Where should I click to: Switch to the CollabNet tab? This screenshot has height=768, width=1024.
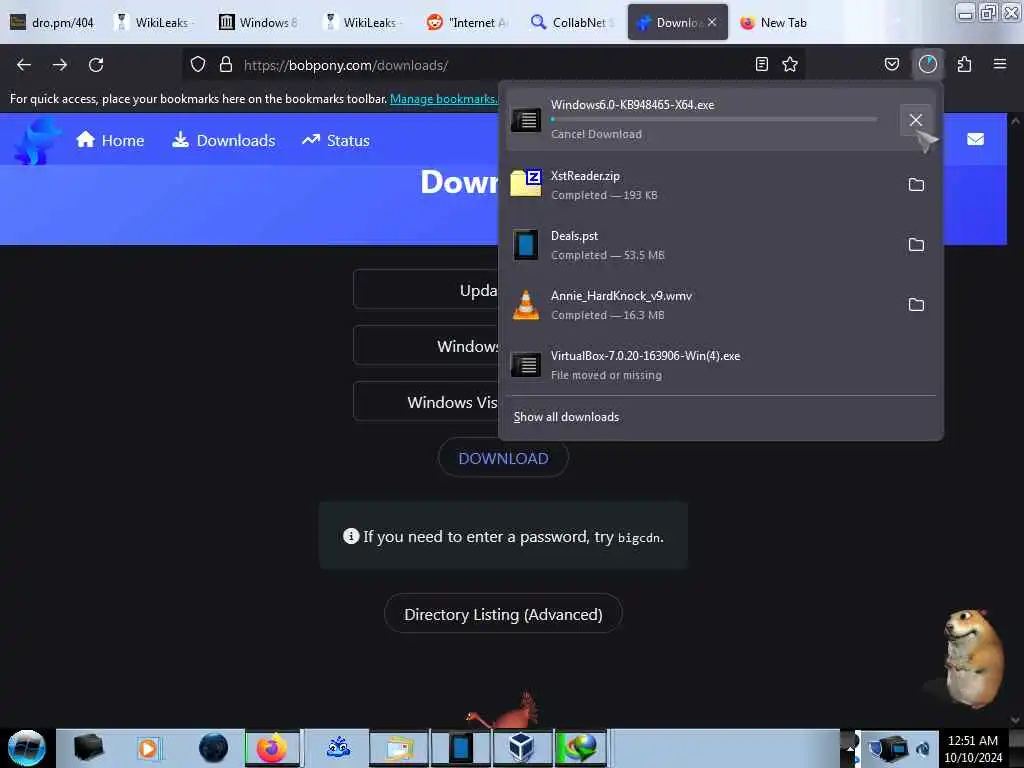click(x=571, y=22)
